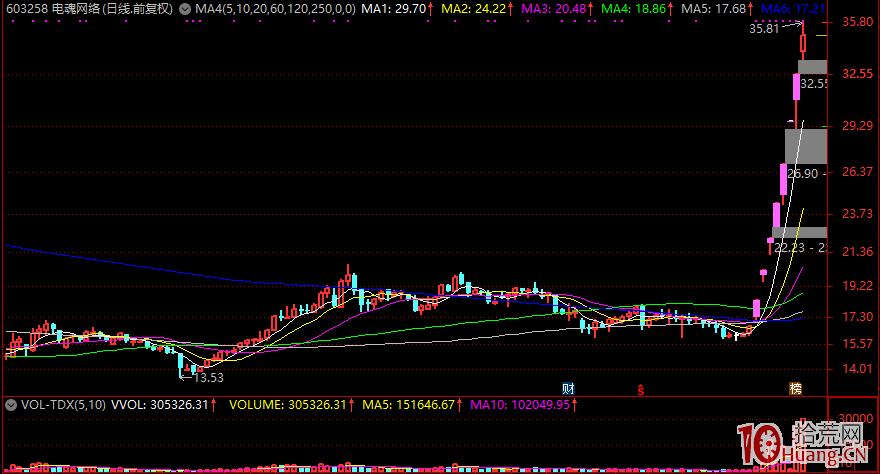Click the green MA4: 18.86 value
The width and height of the screenshot is (880, 474).
pyautogui.click(x=634, y=9)
